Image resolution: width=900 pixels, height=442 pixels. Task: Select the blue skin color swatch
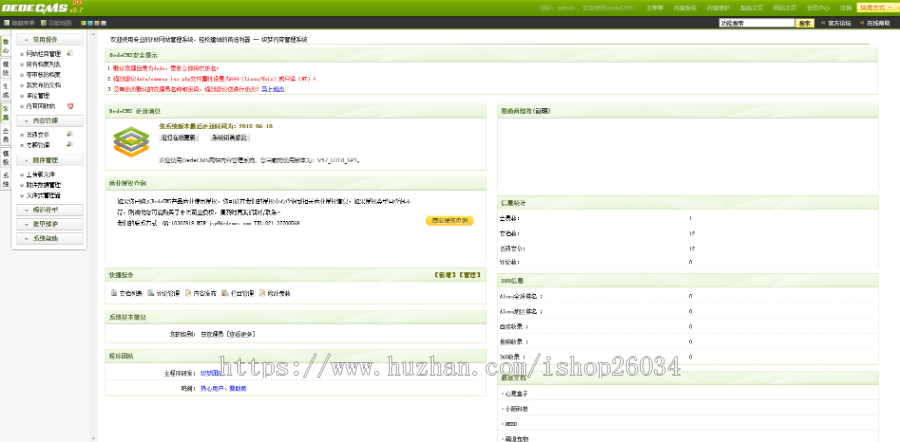coord(91,23)
